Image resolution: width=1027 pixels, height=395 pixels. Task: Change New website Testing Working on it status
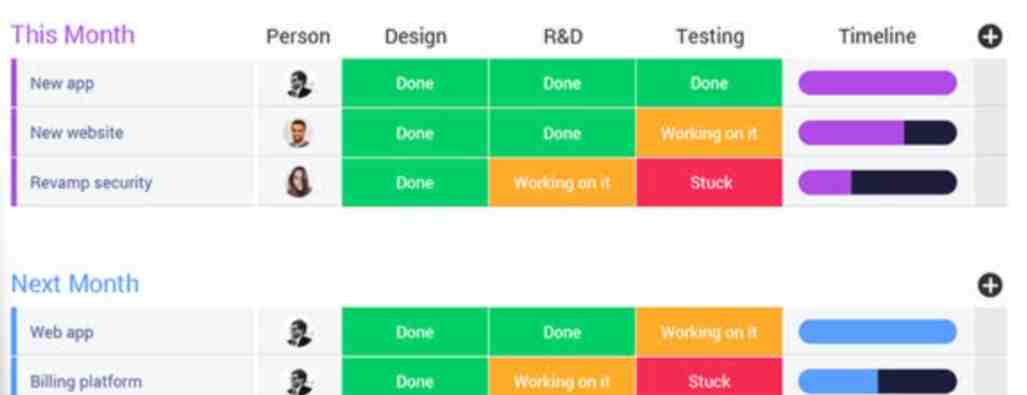point(709,133)
